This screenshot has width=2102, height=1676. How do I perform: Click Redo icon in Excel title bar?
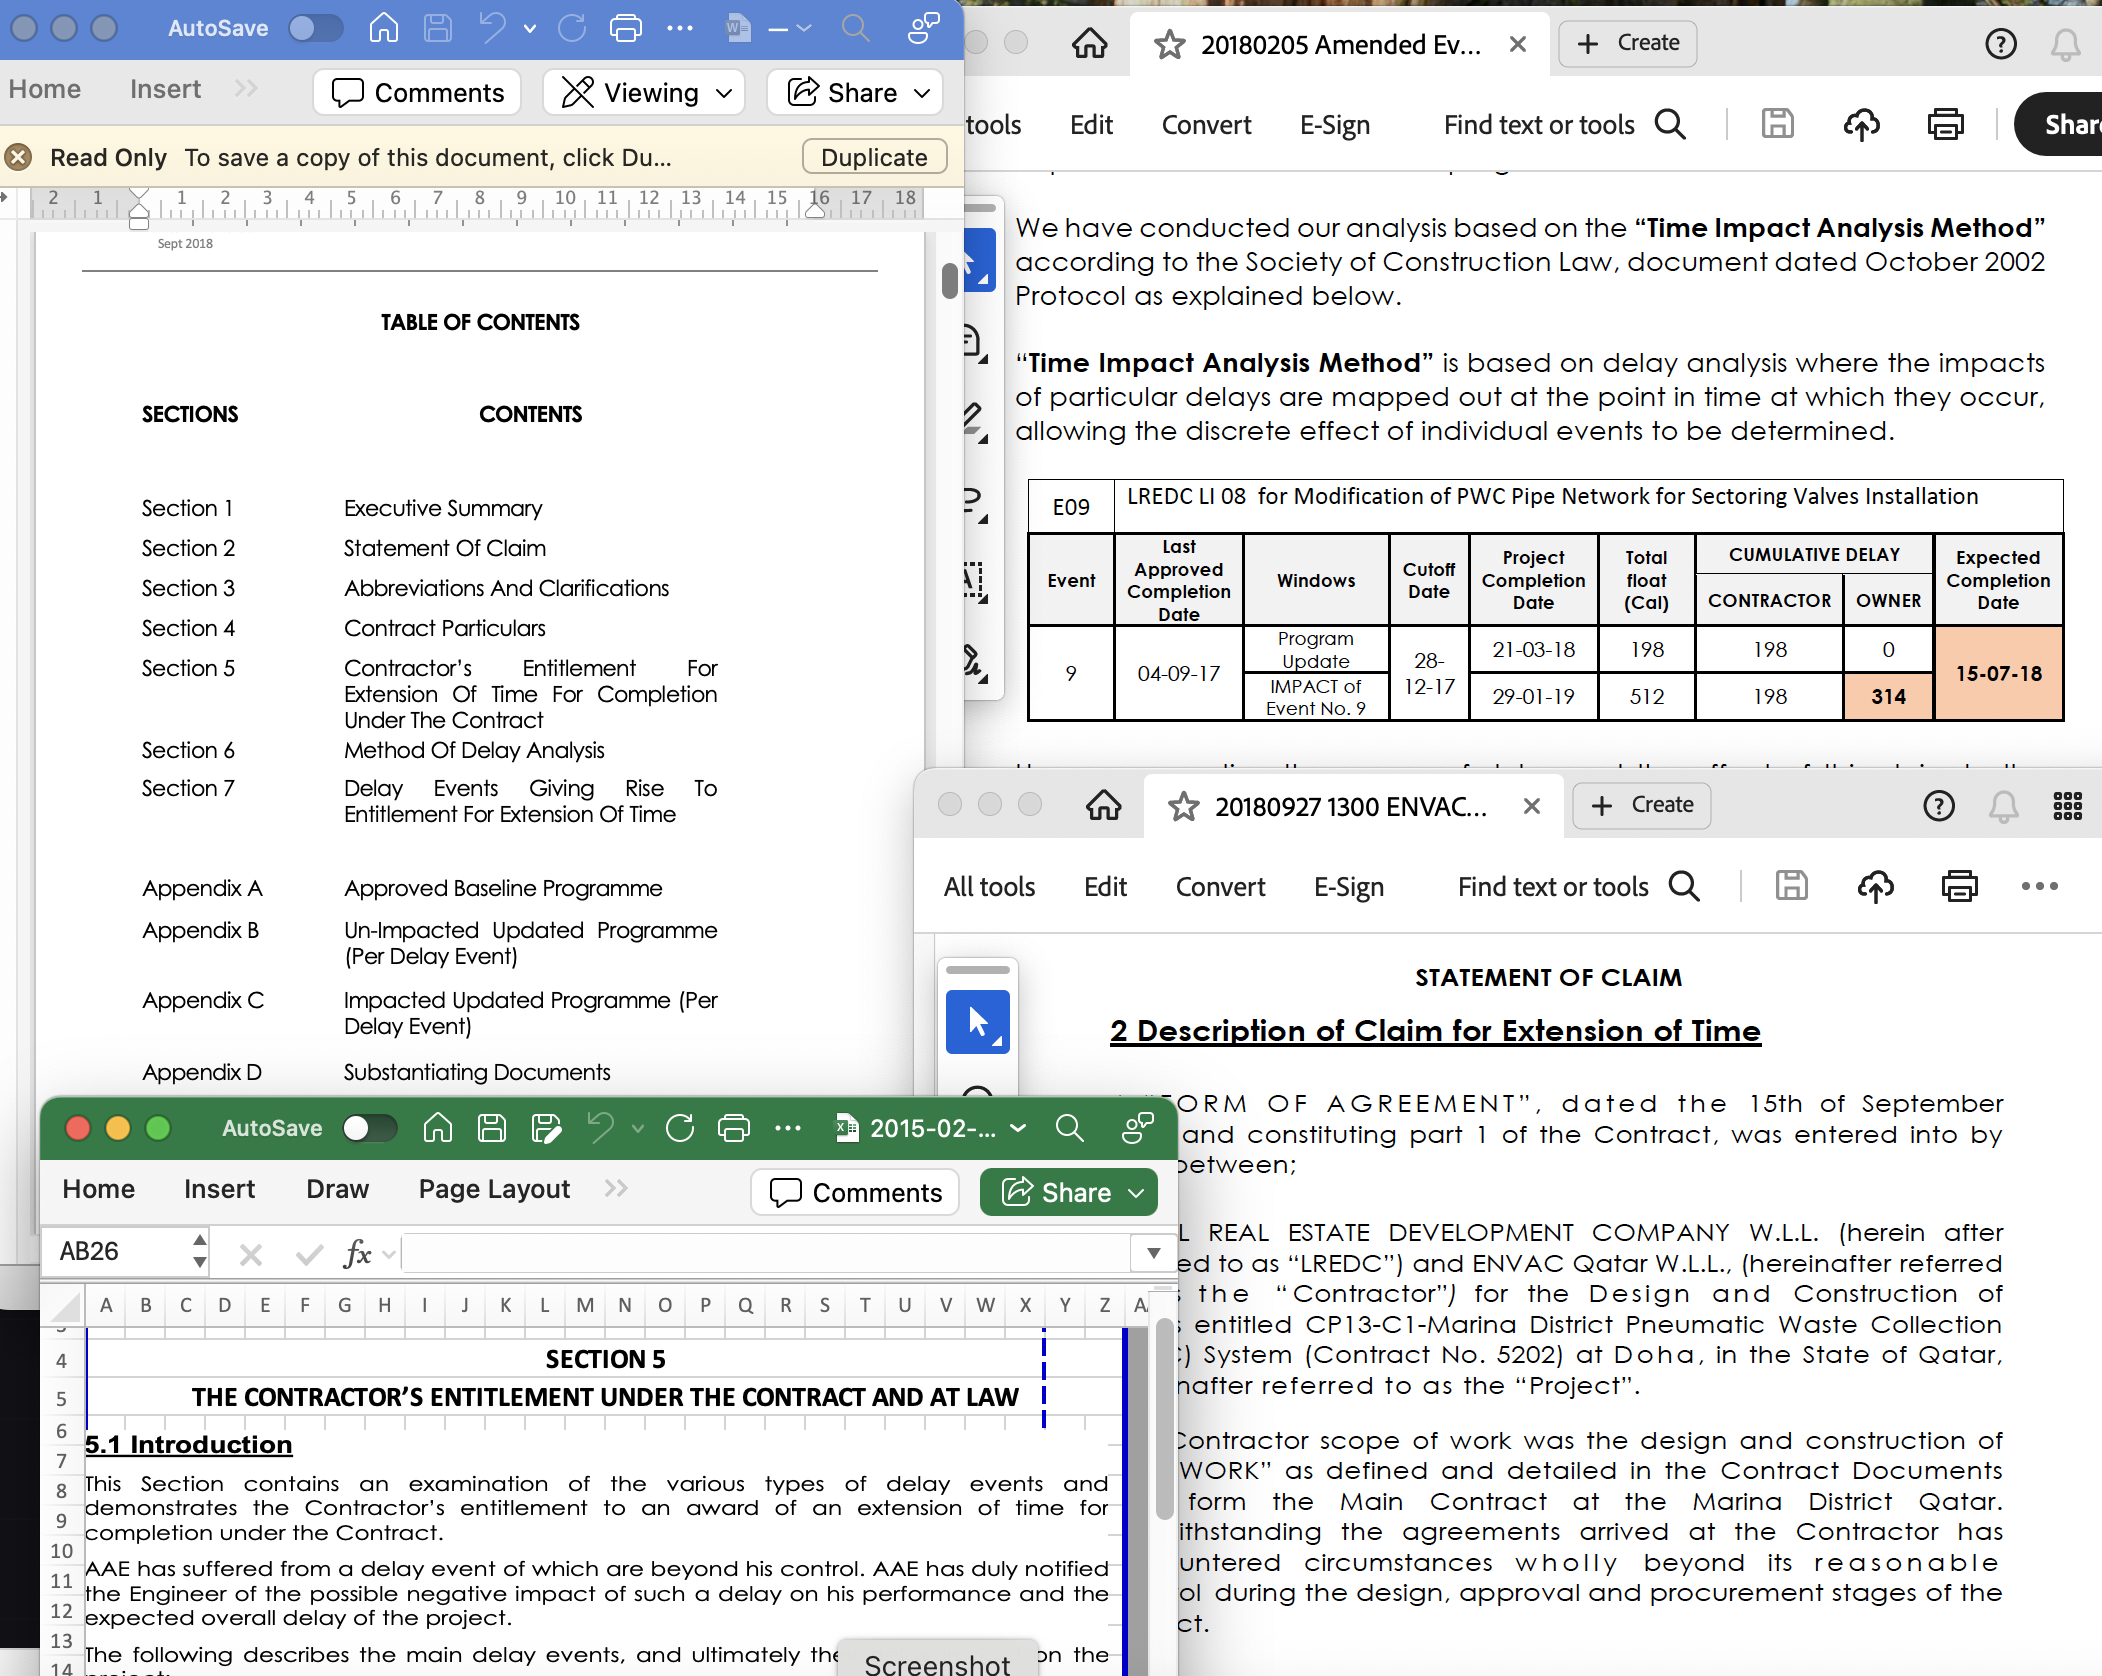coord(680,1128)
